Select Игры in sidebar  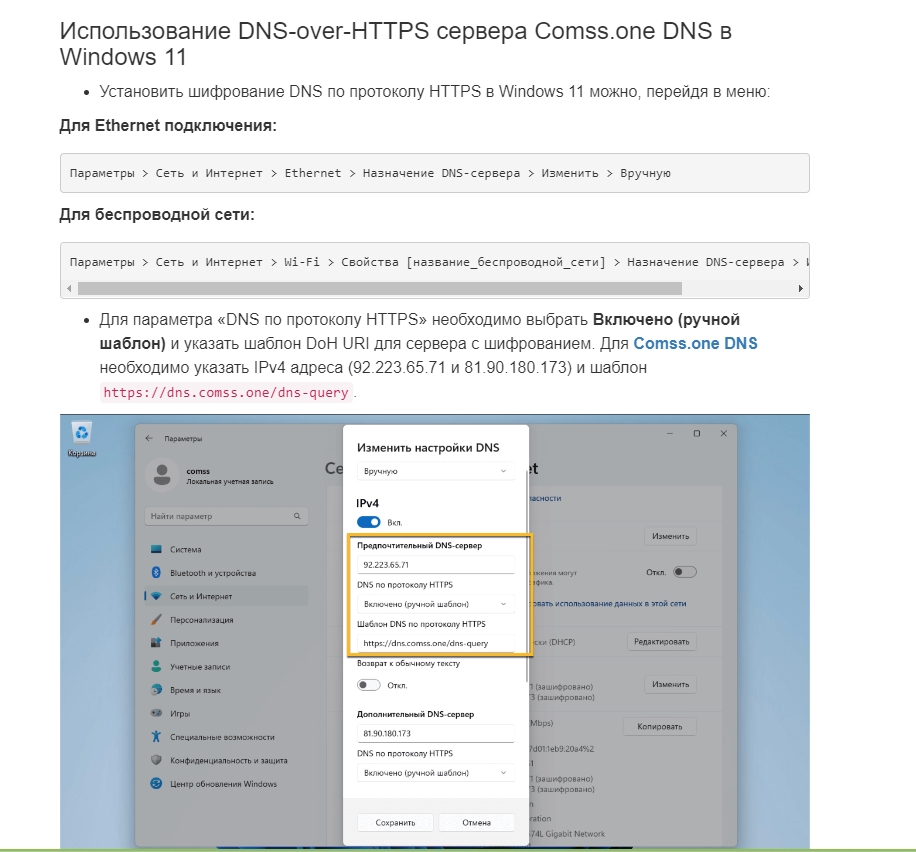point(226,713)
